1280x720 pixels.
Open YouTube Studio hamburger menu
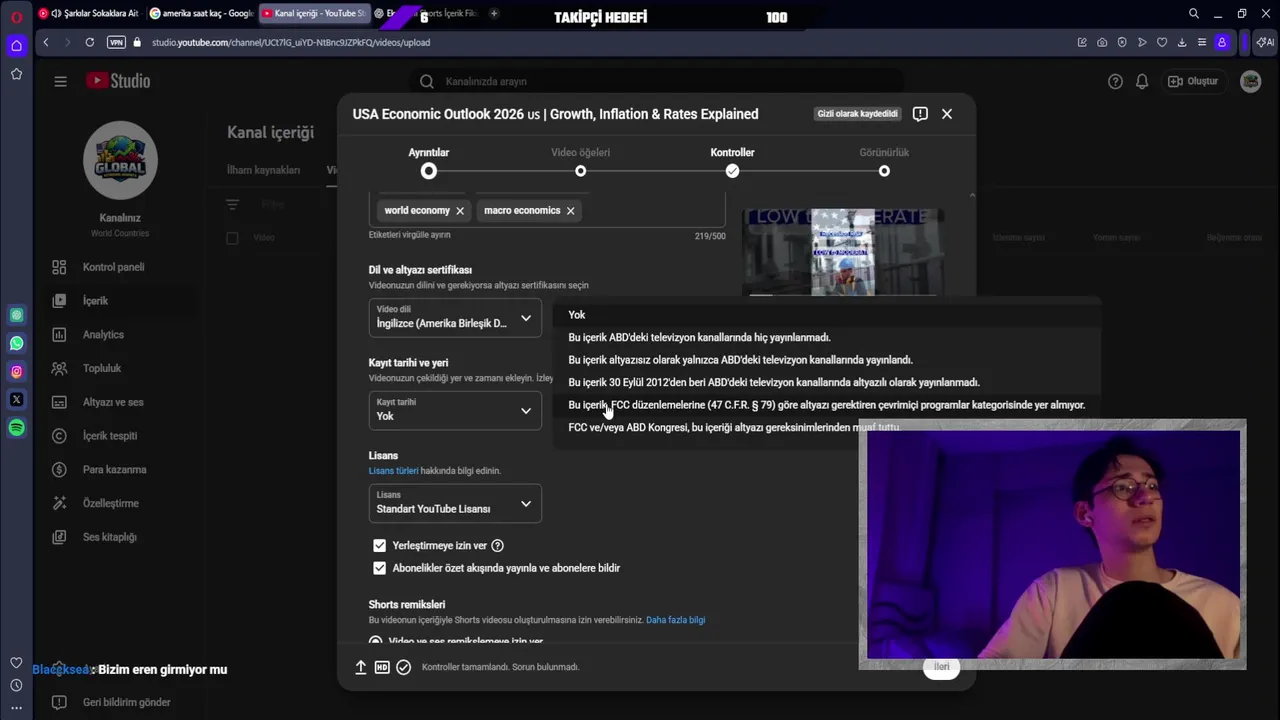coord(60,81)
